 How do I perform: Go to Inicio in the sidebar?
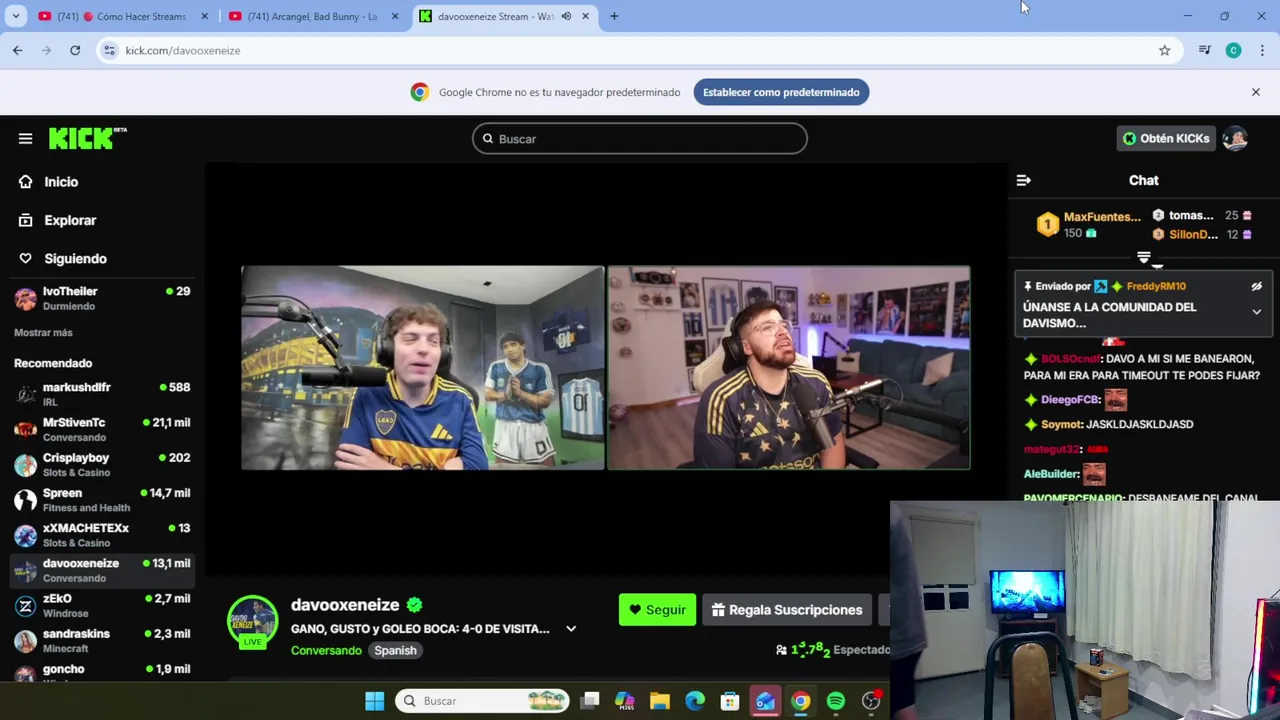coord(61,182)
